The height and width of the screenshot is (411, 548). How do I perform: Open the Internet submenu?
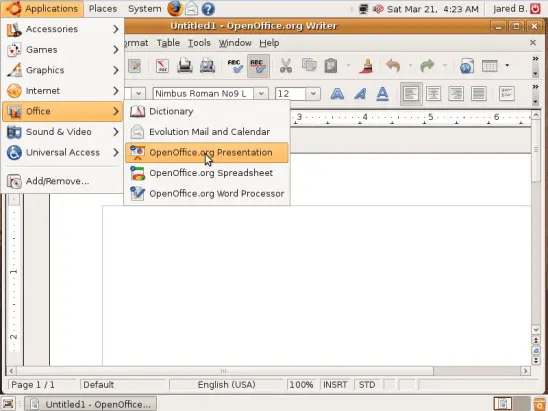[x=62, y=91]
